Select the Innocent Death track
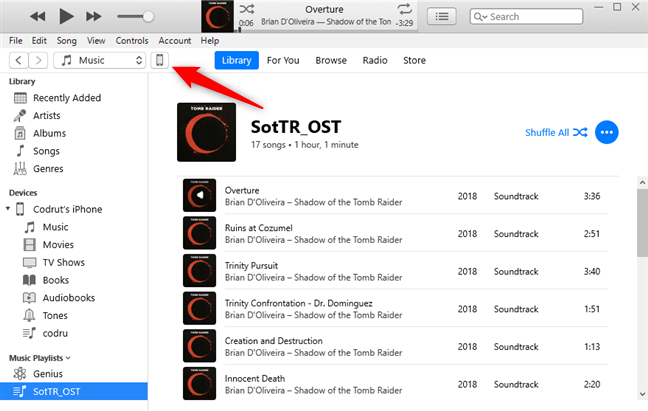Viewport: 648px width, 411px height. point(395,384)
